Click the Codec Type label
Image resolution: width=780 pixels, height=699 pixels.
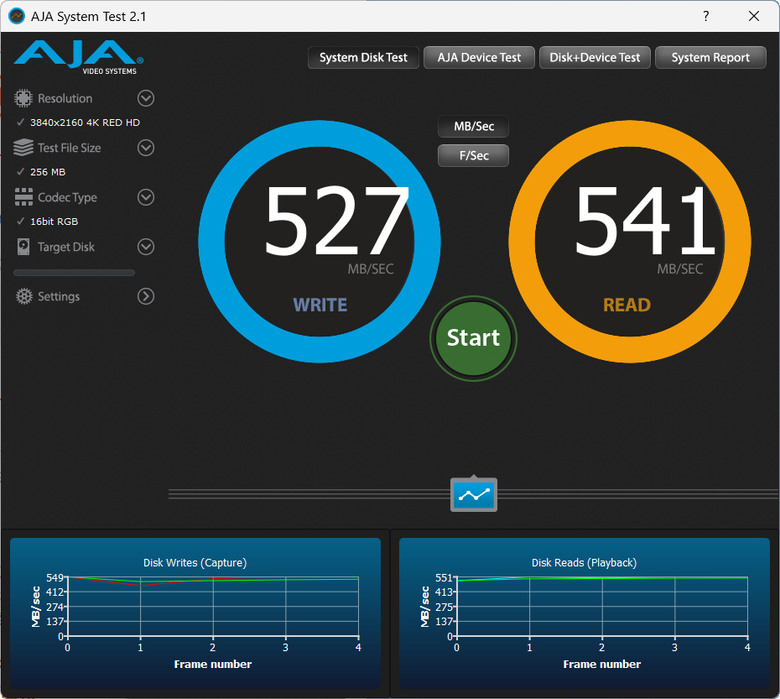pos(67,198)
